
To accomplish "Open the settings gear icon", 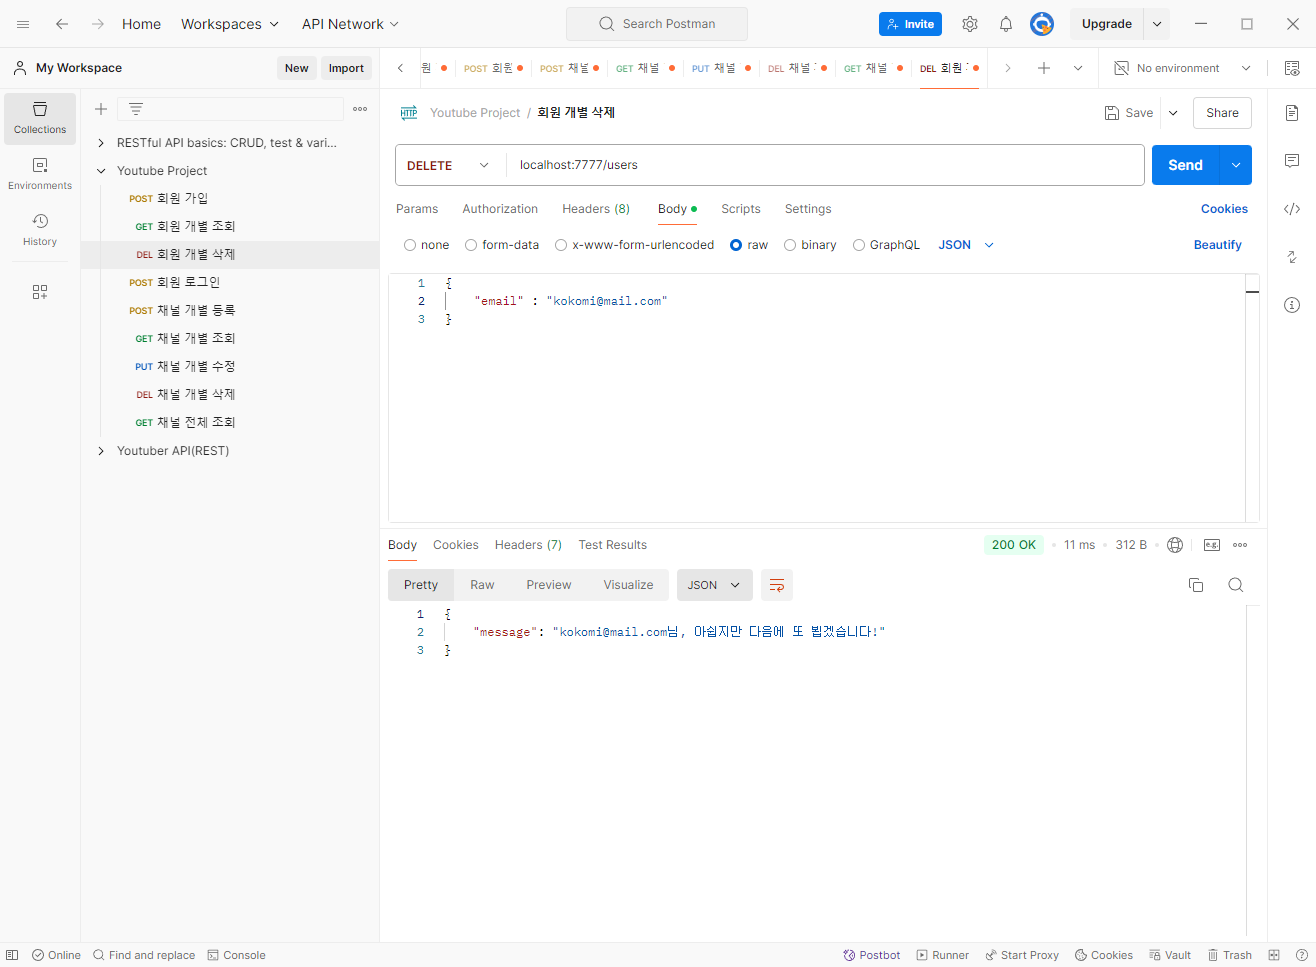I will [x=970, y=24].
